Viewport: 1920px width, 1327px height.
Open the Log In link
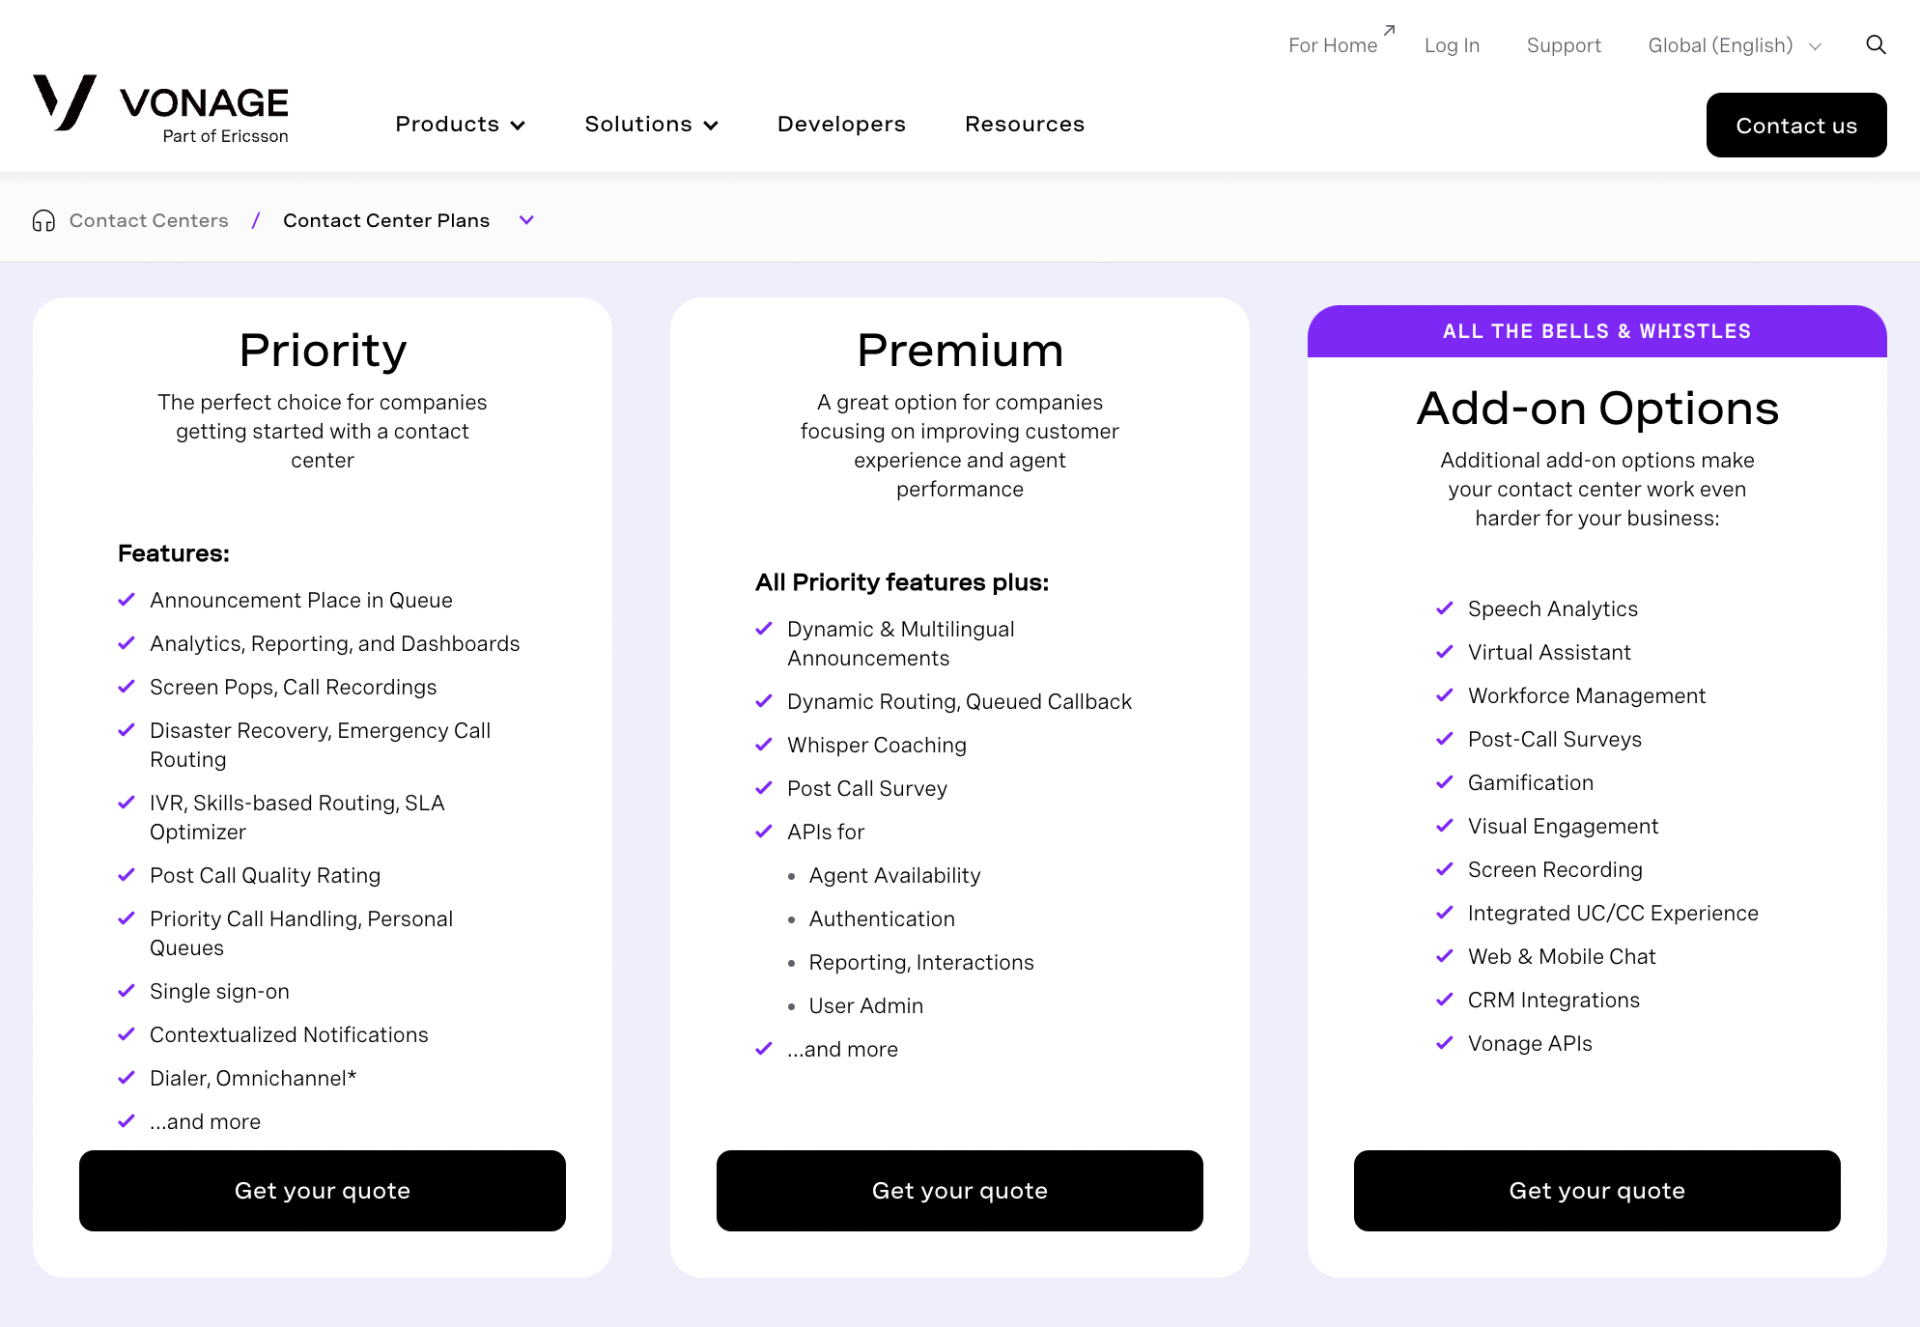coord(1451,45)
